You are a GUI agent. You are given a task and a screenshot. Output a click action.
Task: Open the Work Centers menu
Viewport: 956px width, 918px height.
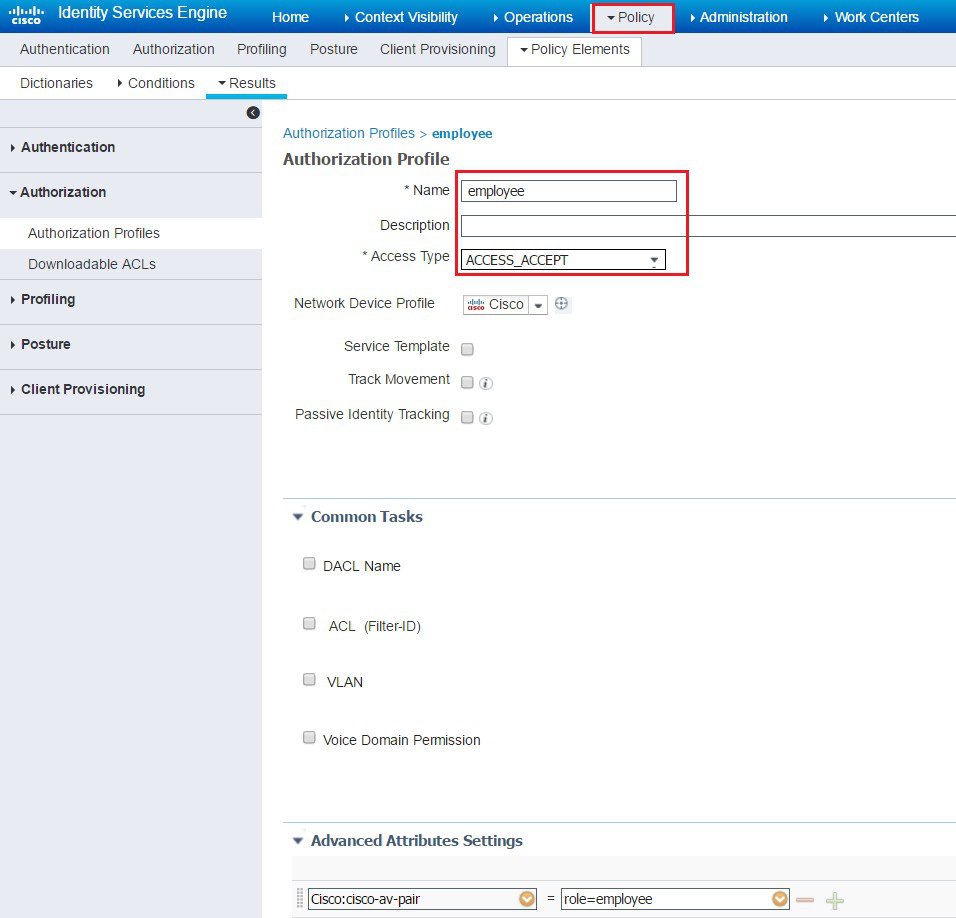click(871, 17)
